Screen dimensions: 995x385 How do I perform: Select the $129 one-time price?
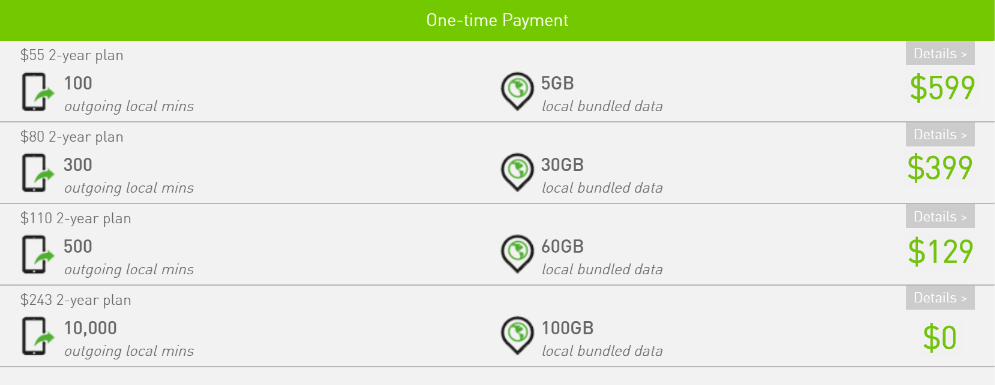click(940, 251)
